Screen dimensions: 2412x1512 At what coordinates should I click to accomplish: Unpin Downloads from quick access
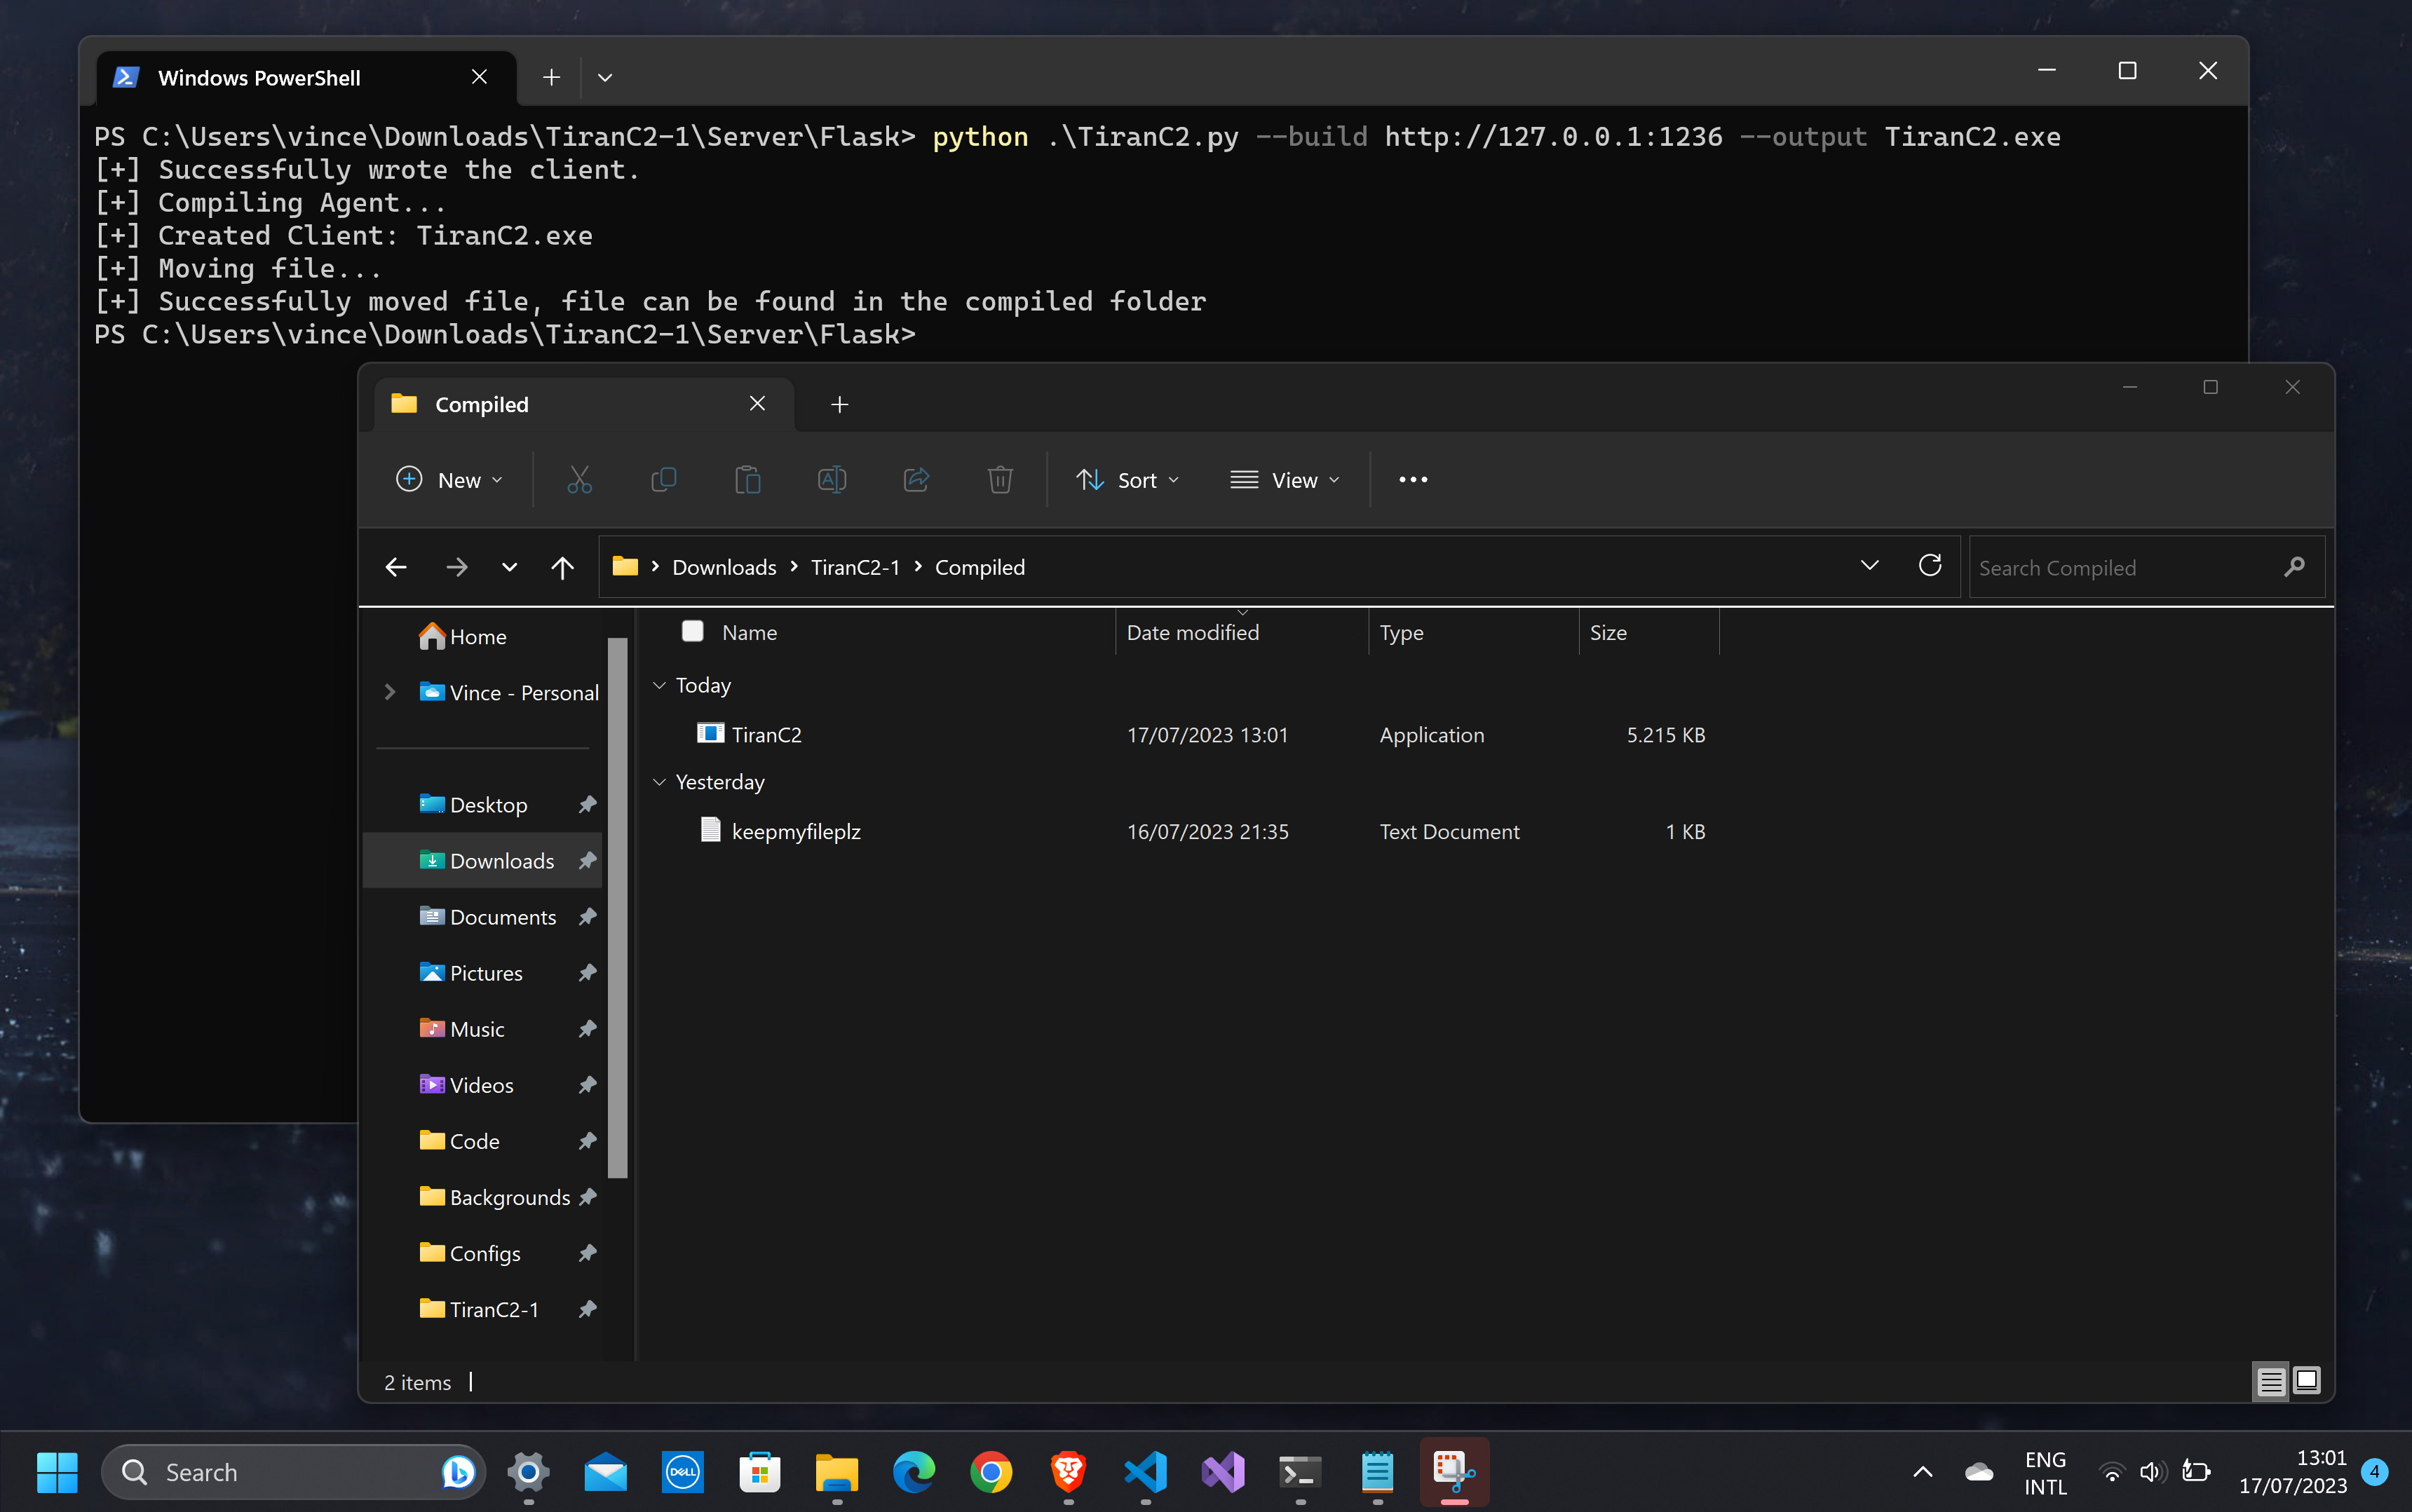(588, 860)
